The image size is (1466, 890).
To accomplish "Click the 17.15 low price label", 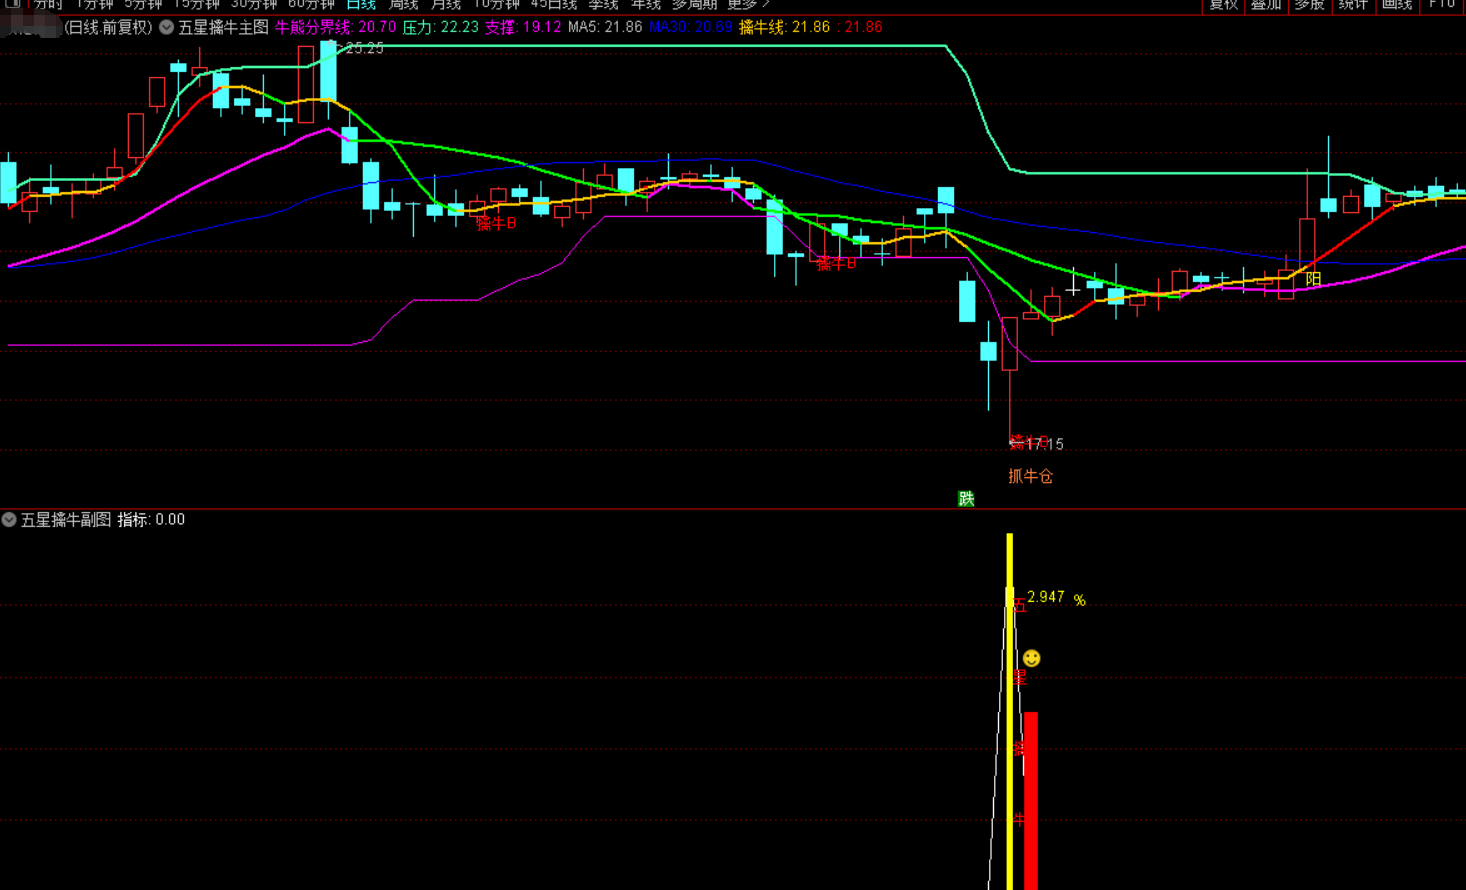I will point(1045,444).
